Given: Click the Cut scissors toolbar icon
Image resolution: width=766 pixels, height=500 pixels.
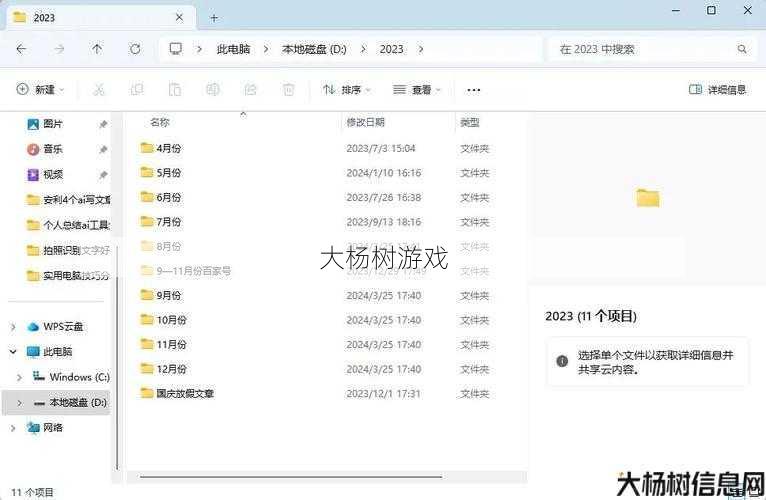Looking at the screenshot, I should point(99,89).
